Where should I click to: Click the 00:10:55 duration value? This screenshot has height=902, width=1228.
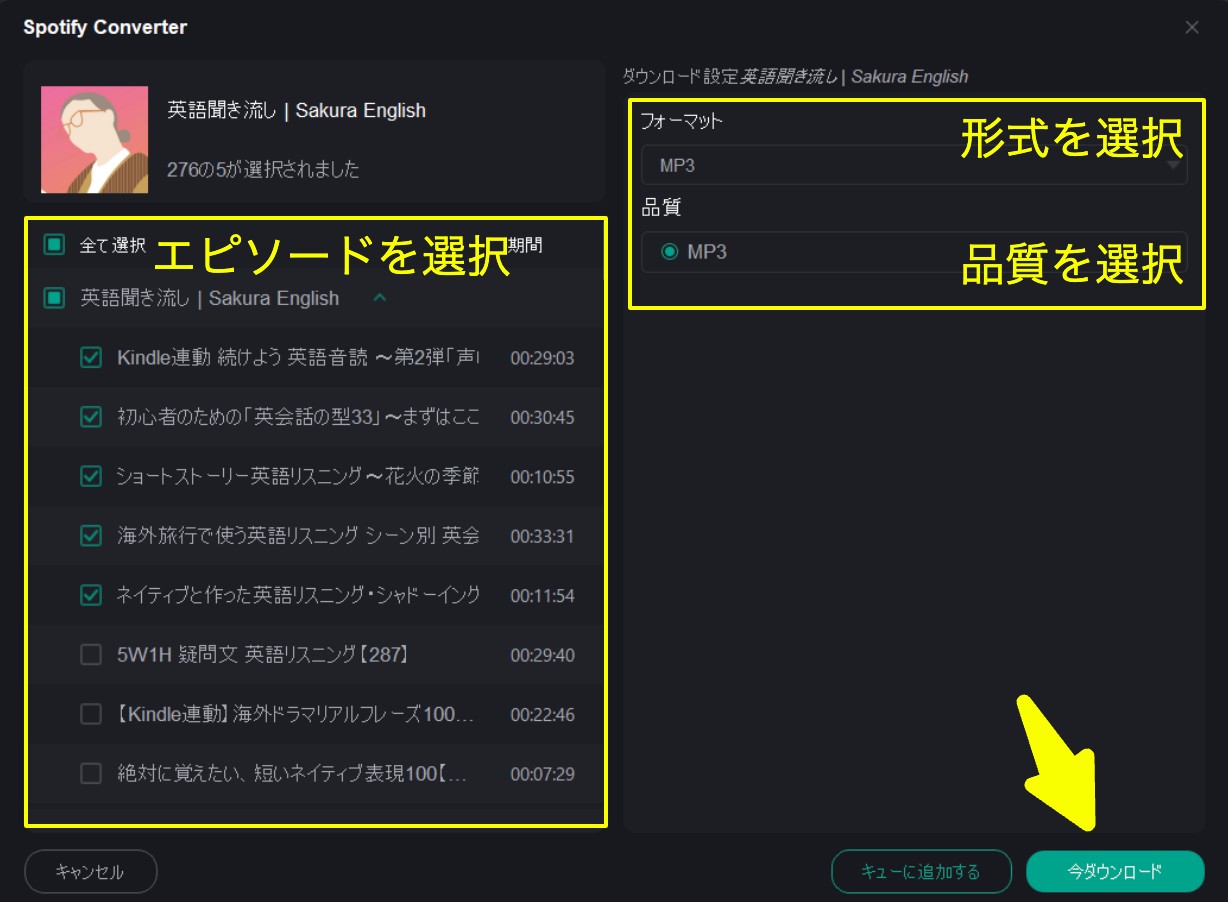(x=542, y=477)
